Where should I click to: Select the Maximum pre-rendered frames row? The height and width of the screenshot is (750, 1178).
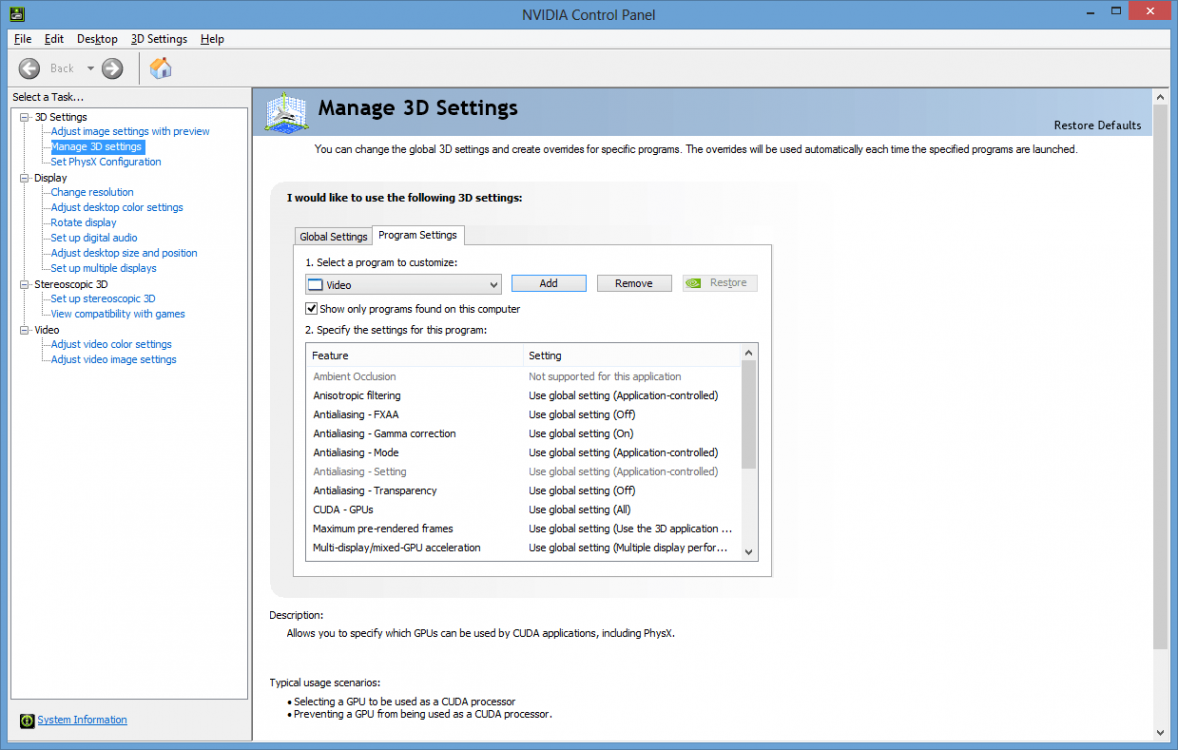point(524,529)
